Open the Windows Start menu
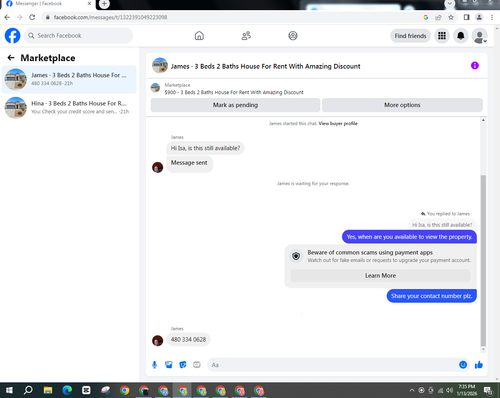The width and height of the screenshot is (500, 398). [9, 390]
